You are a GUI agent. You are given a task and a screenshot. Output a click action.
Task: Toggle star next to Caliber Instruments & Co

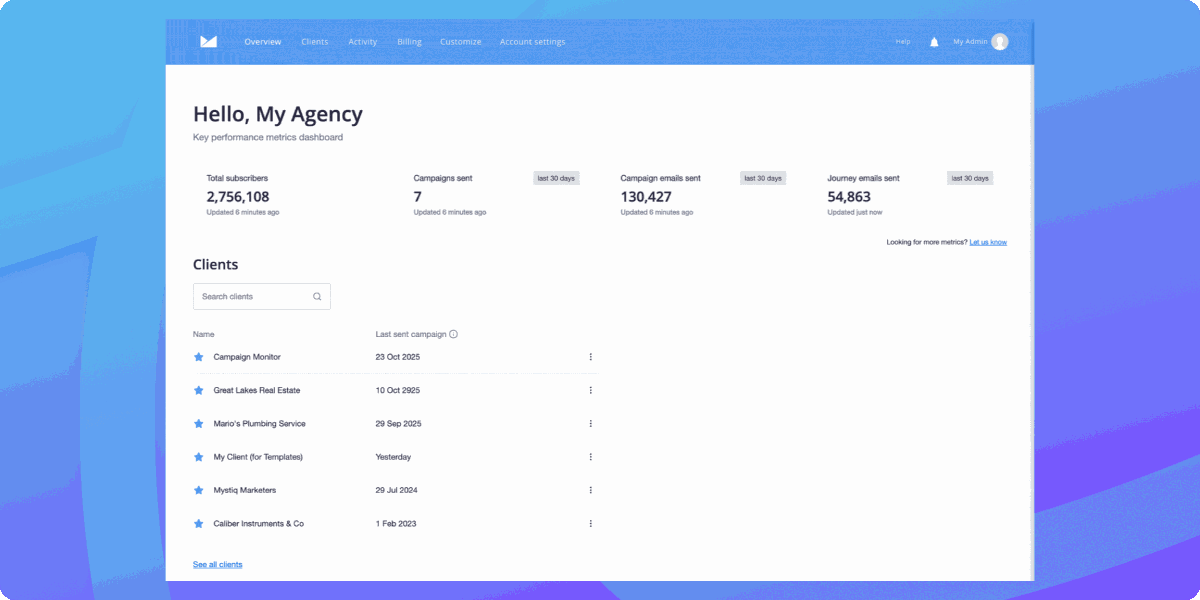[198, 524]
